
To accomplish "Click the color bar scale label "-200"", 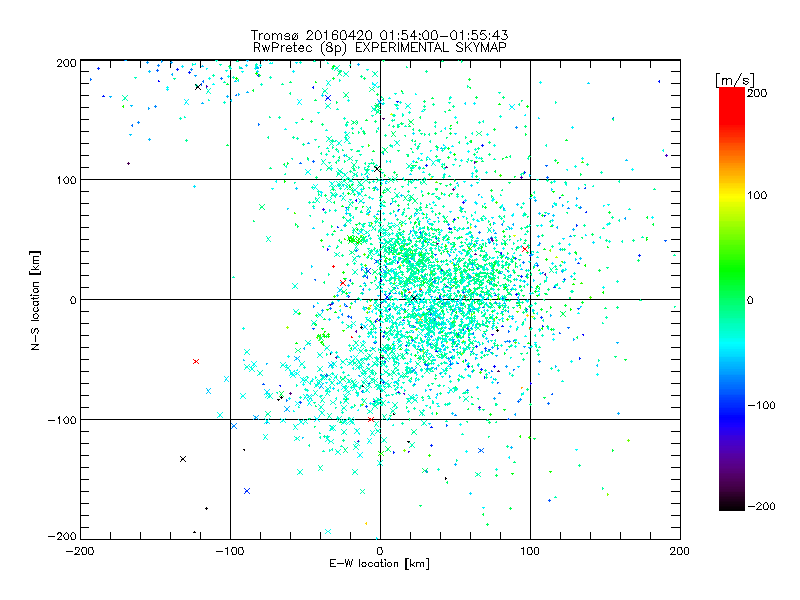I will point(761,506).
